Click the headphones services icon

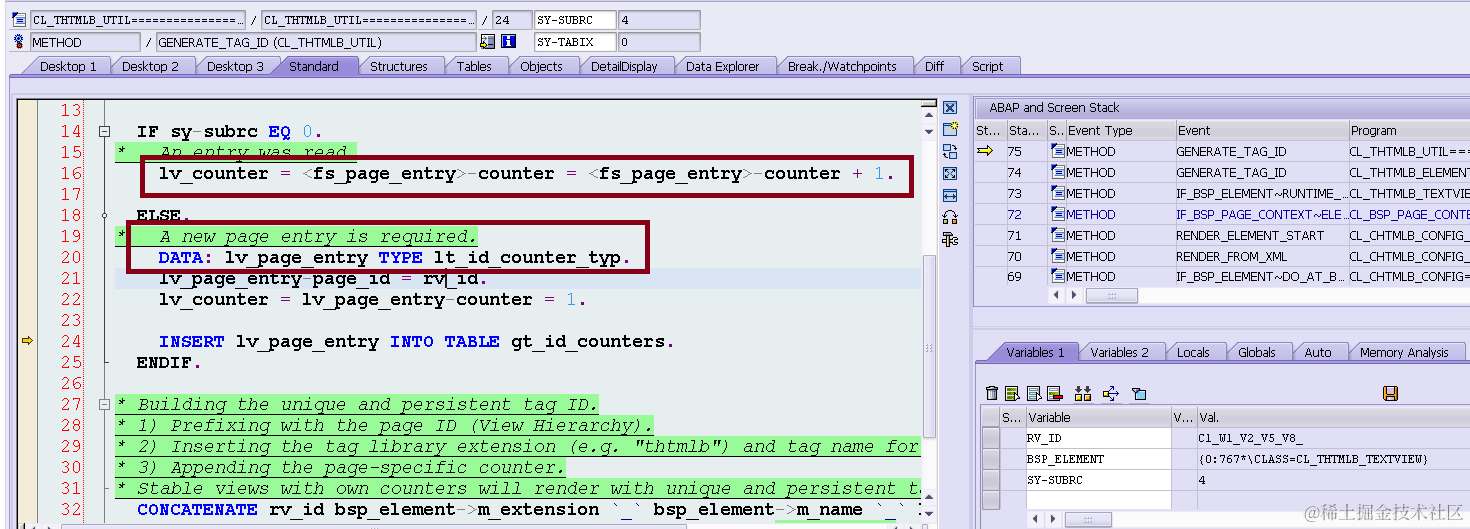click(x=950, y=217)
